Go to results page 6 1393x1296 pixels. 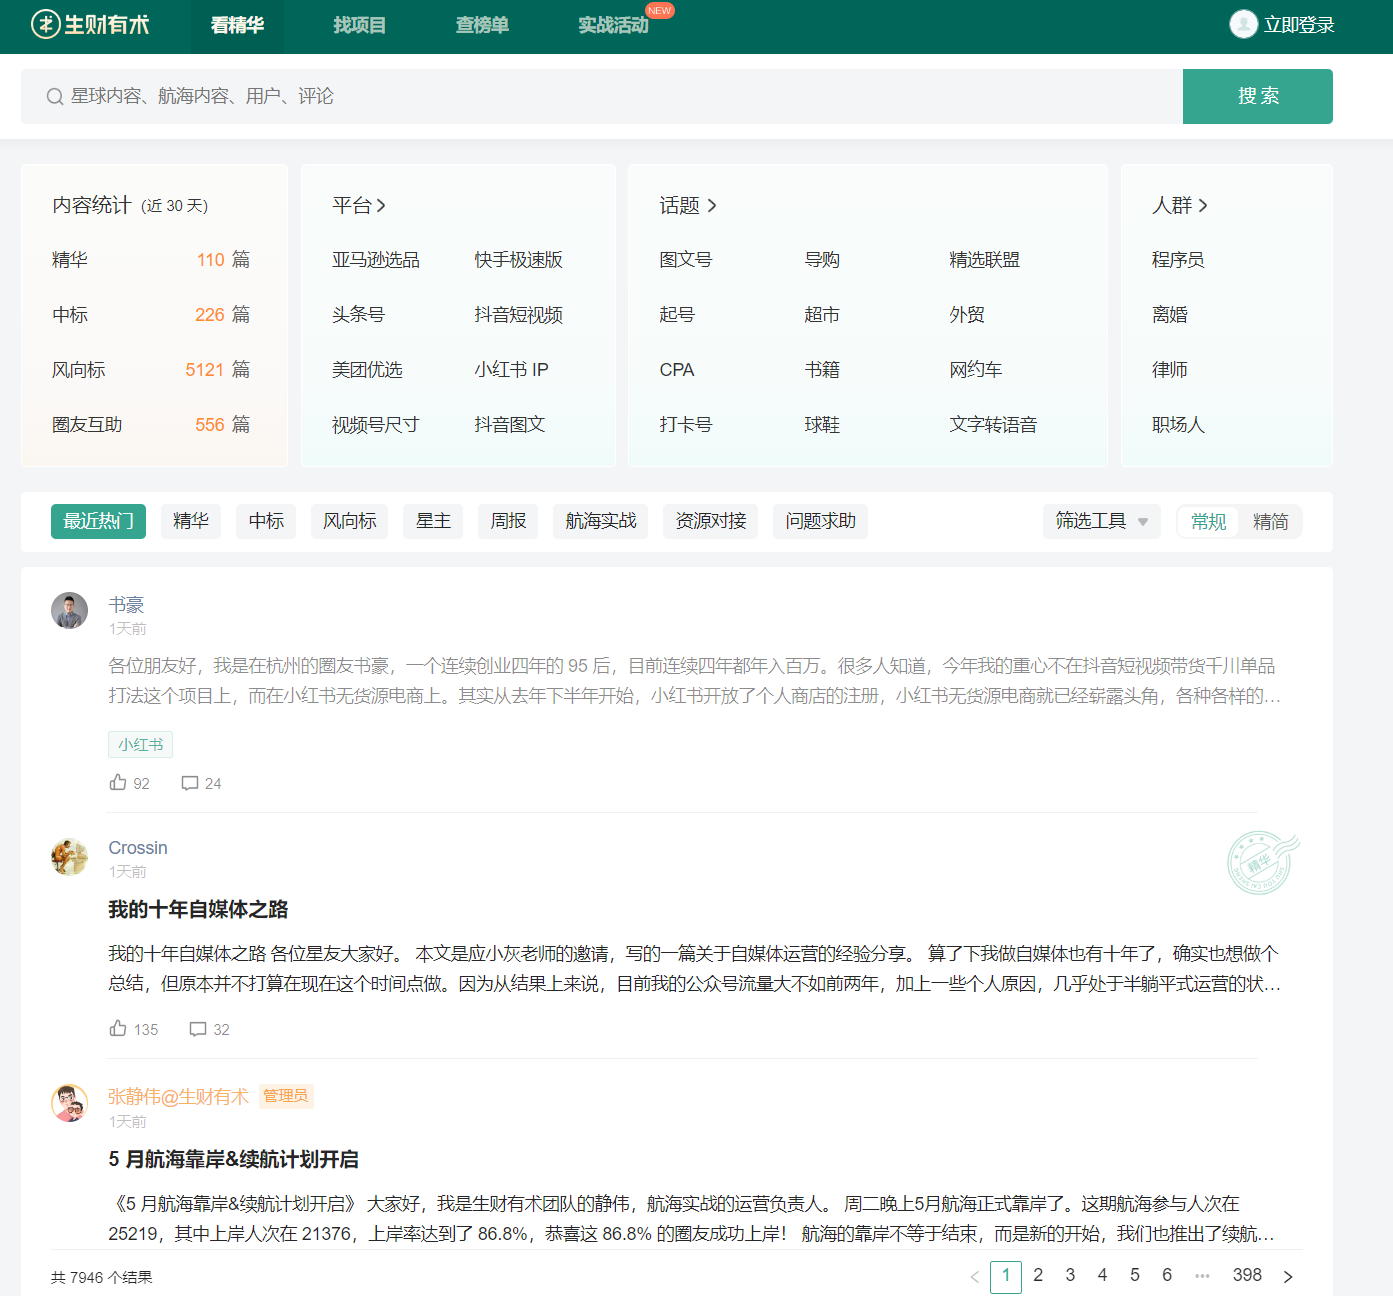click(1167, 1276)
